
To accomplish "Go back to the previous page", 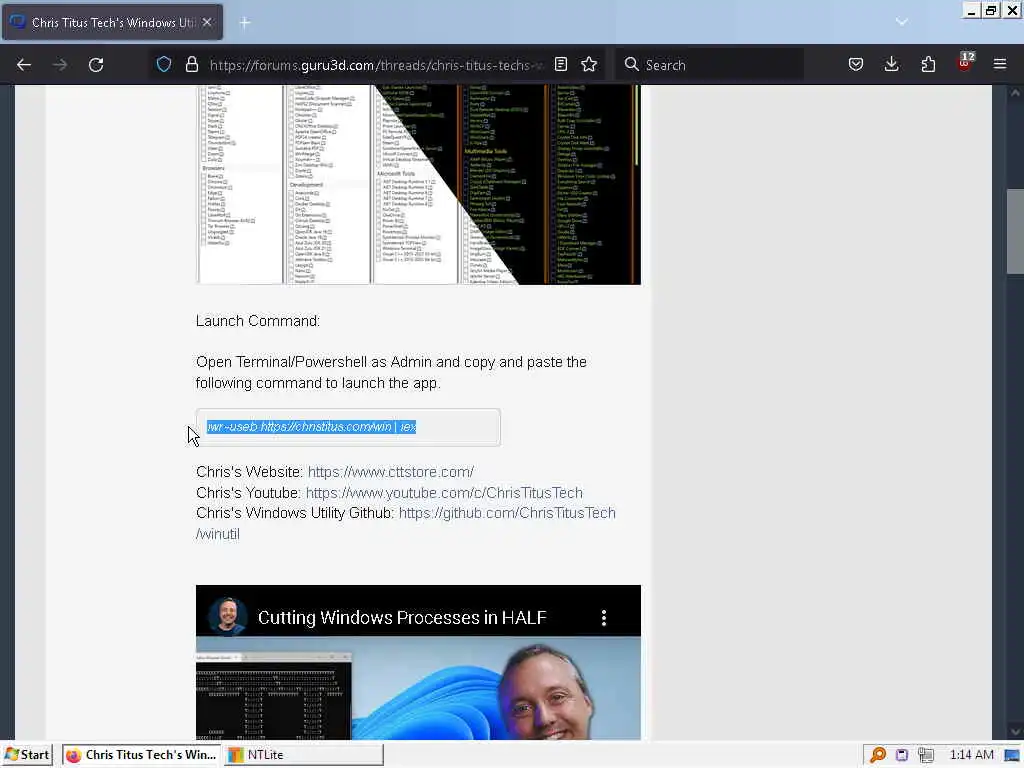I will tap(24, 65).
